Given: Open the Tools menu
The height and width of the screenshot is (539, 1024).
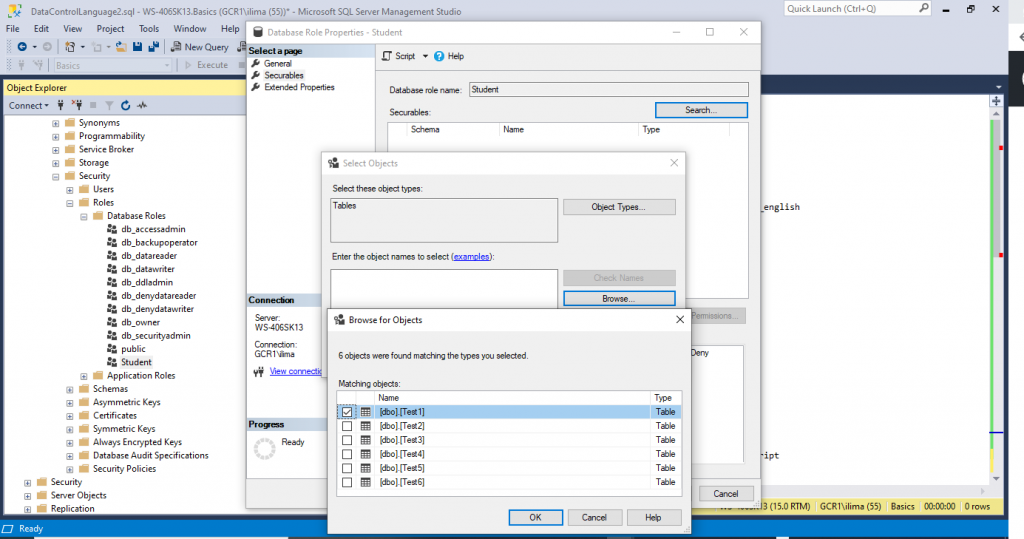Looking at the screenshot, I should tap(148, 29).
